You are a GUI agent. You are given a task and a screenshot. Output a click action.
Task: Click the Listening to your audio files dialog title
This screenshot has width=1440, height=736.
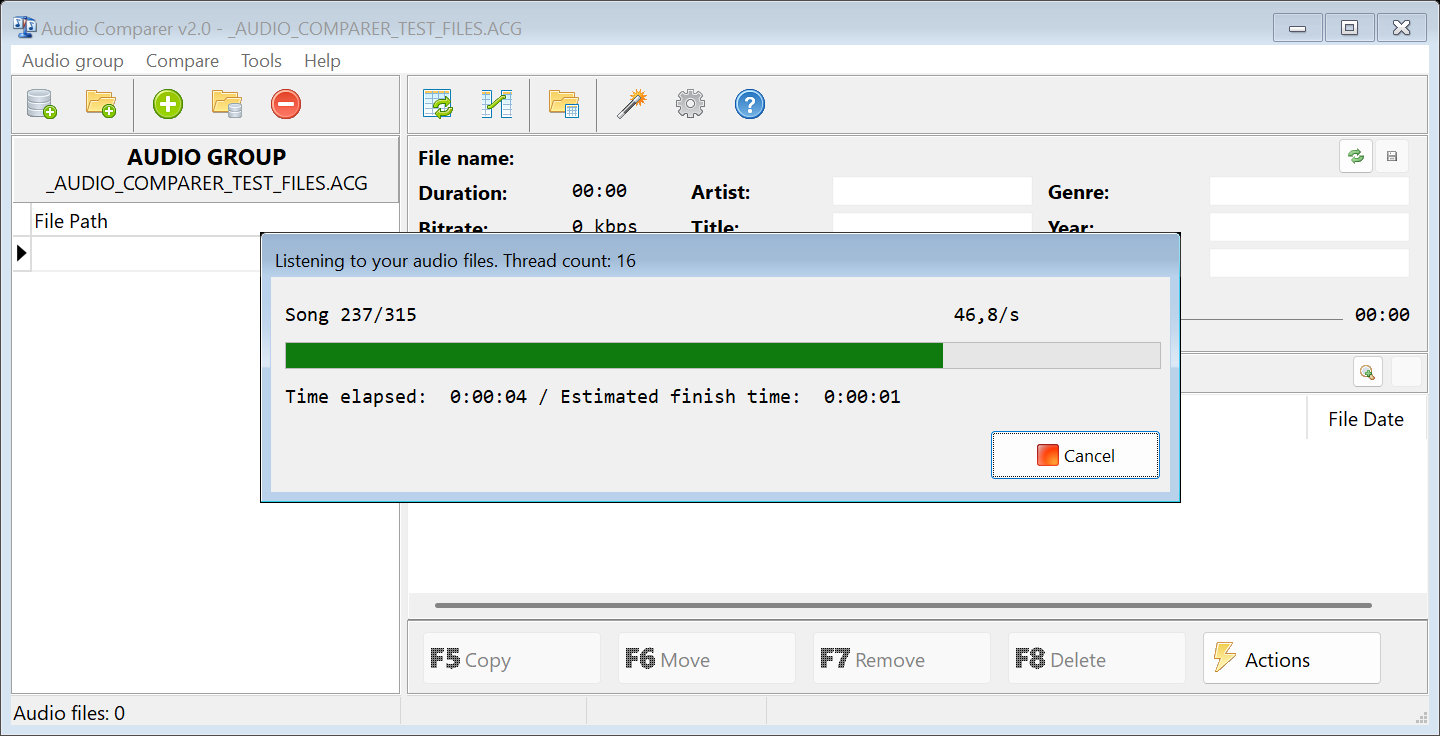455,261
